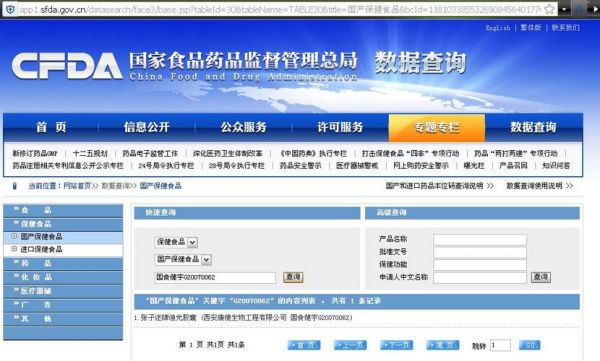Expand the 医疗器械 sidebar category
This screenshot has height=361, width=600.
pos(63,291)
